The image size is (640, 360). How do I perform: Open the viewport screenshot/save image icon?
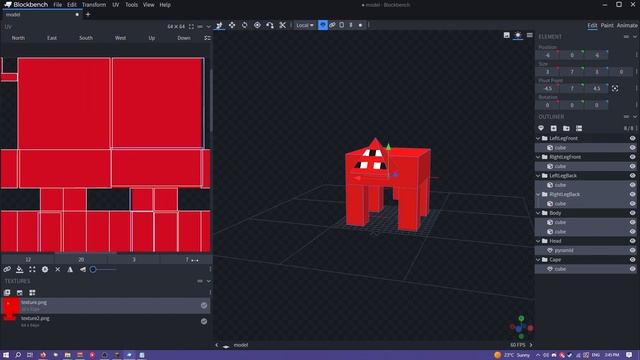(507, 35)
